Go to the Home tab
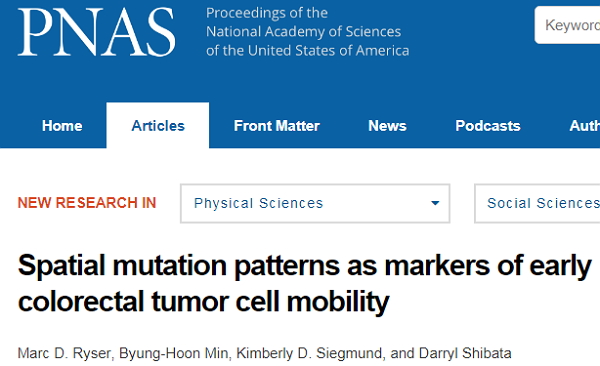Image resolution: width=600 pixels, height=366 pixels. click(x=62, y=126)
